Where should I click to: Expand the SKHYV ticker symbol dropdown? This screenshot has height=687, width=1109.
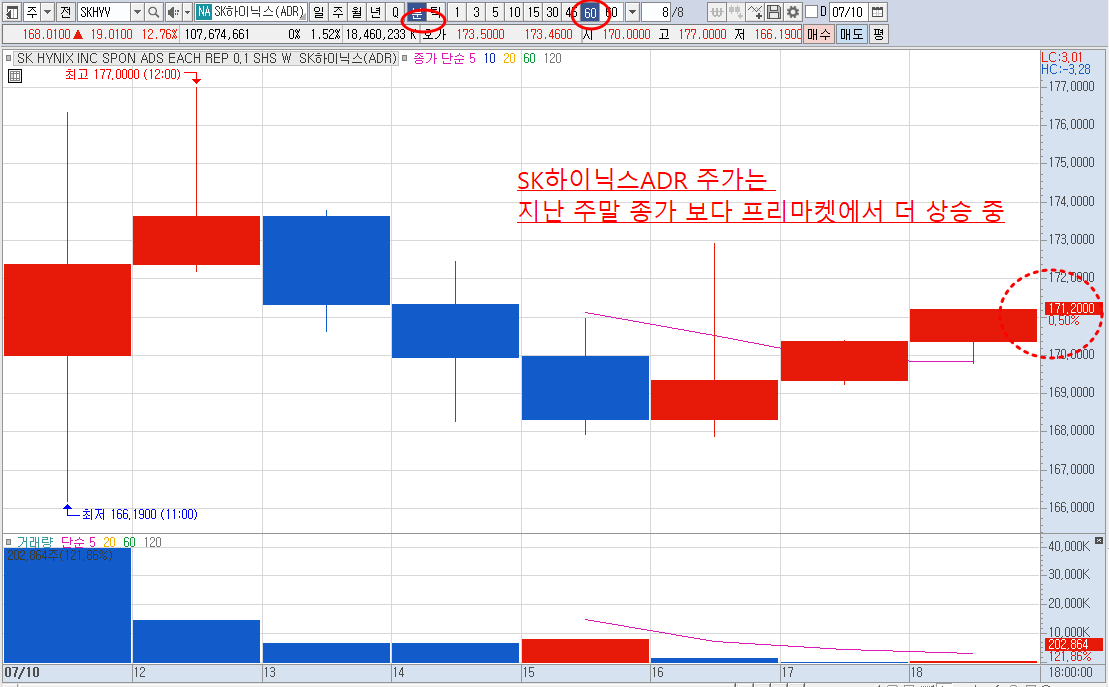click(137, 12)
